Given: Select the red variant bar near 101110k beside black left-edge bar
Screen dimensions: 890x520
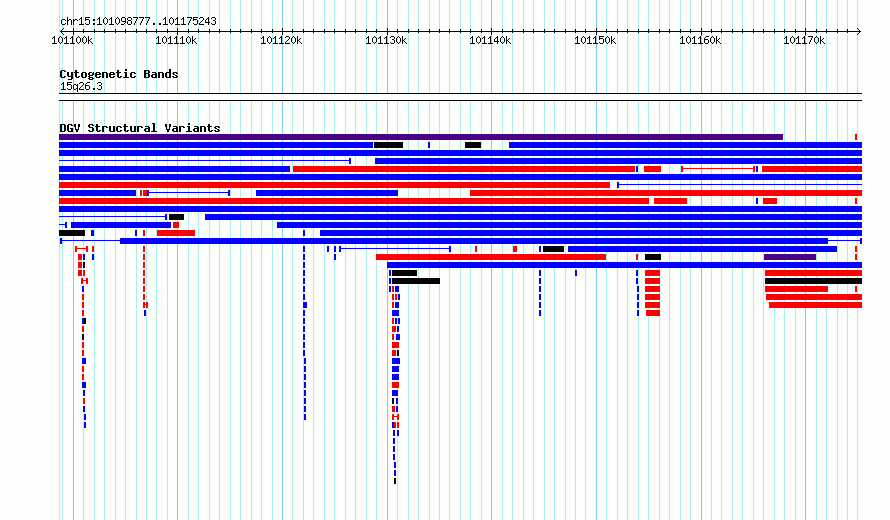Looking at the screenshot, I should (x=176, y=233).
